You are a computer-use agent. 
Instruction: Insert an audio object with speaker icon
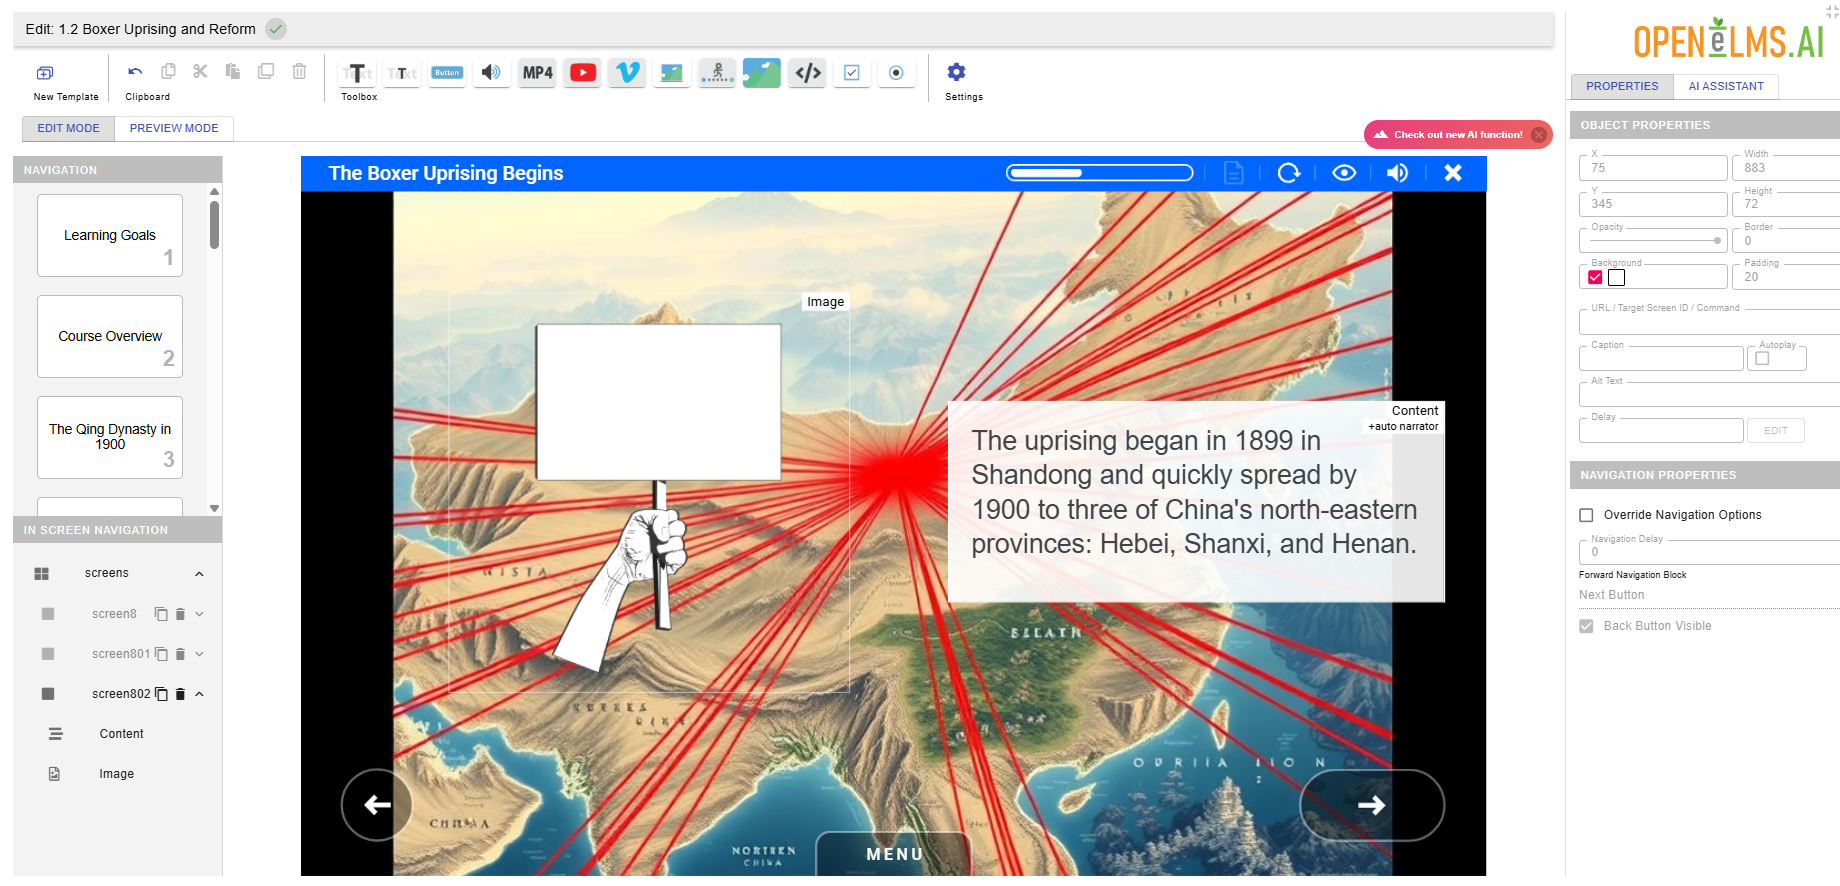(491, 73)
